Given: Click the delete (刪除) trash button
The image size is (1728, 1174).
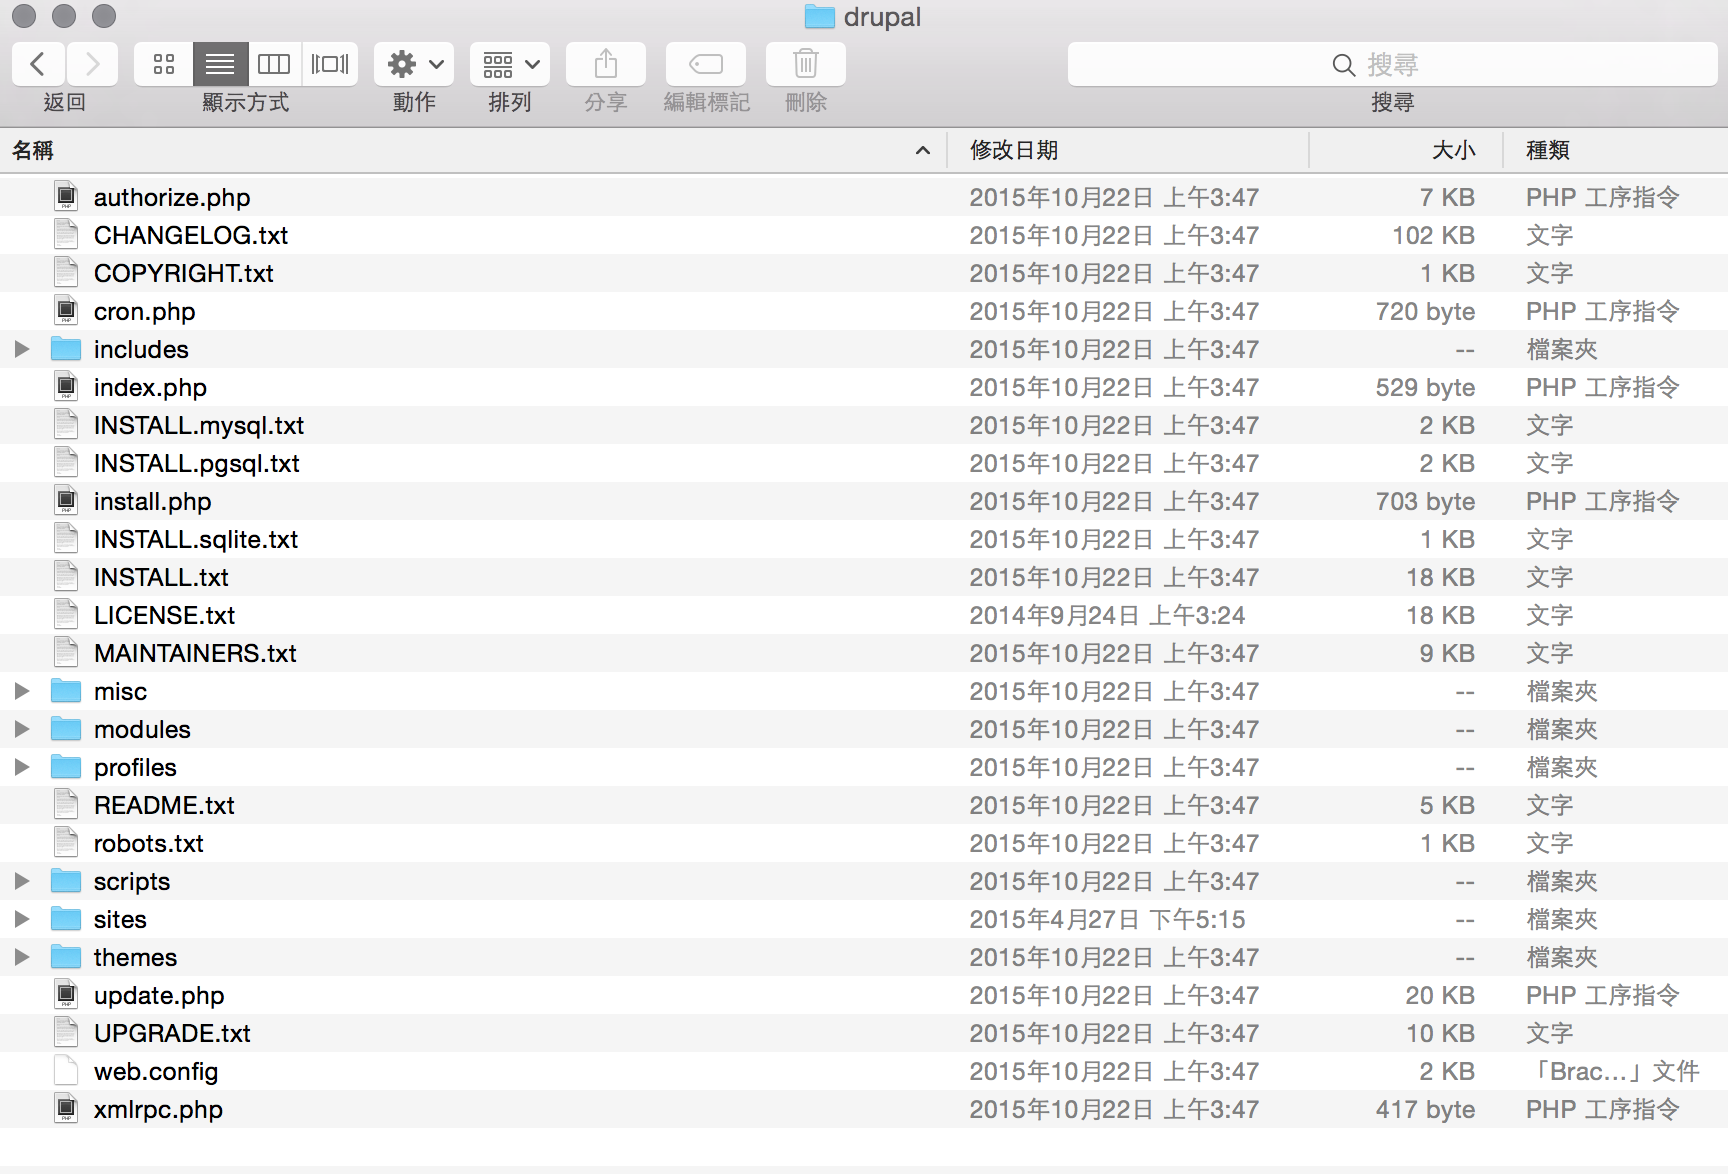Looking at the screenshot, I should (806, 64).
